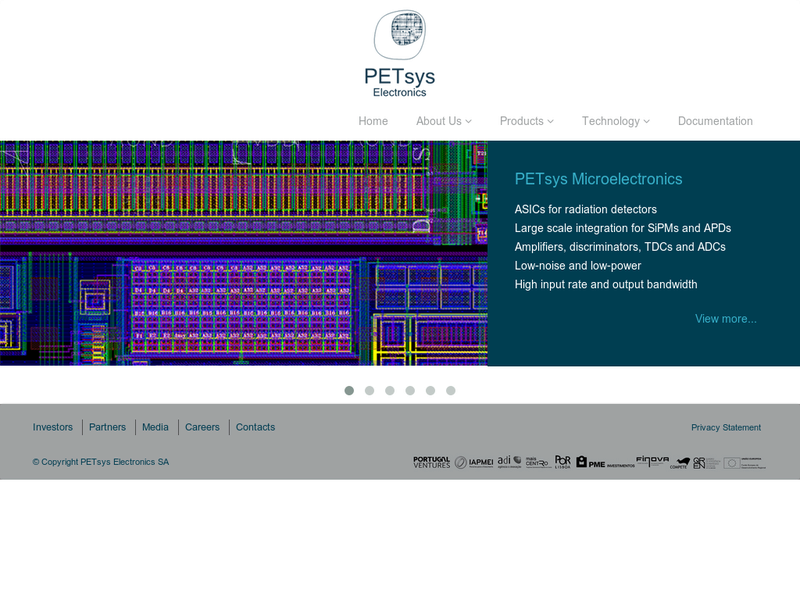Click the PETsys Microelectronics heading
The image size is (800, 600).
pyautogui.click(x=598, y=179)
